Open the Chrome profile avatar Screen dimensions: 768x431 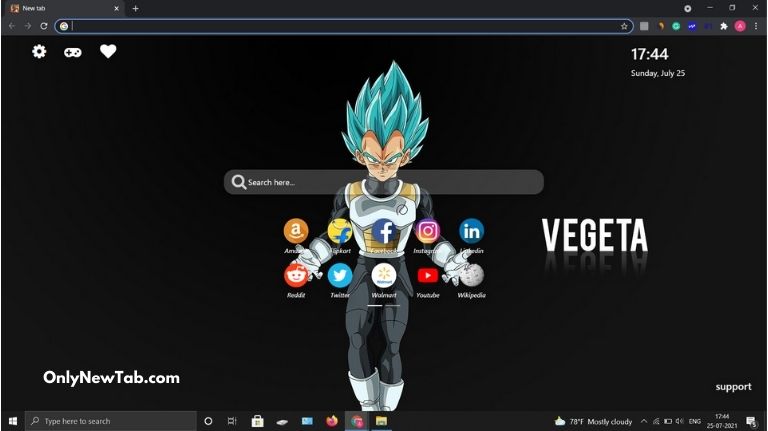pyautogui.click(x=740, y=26)
